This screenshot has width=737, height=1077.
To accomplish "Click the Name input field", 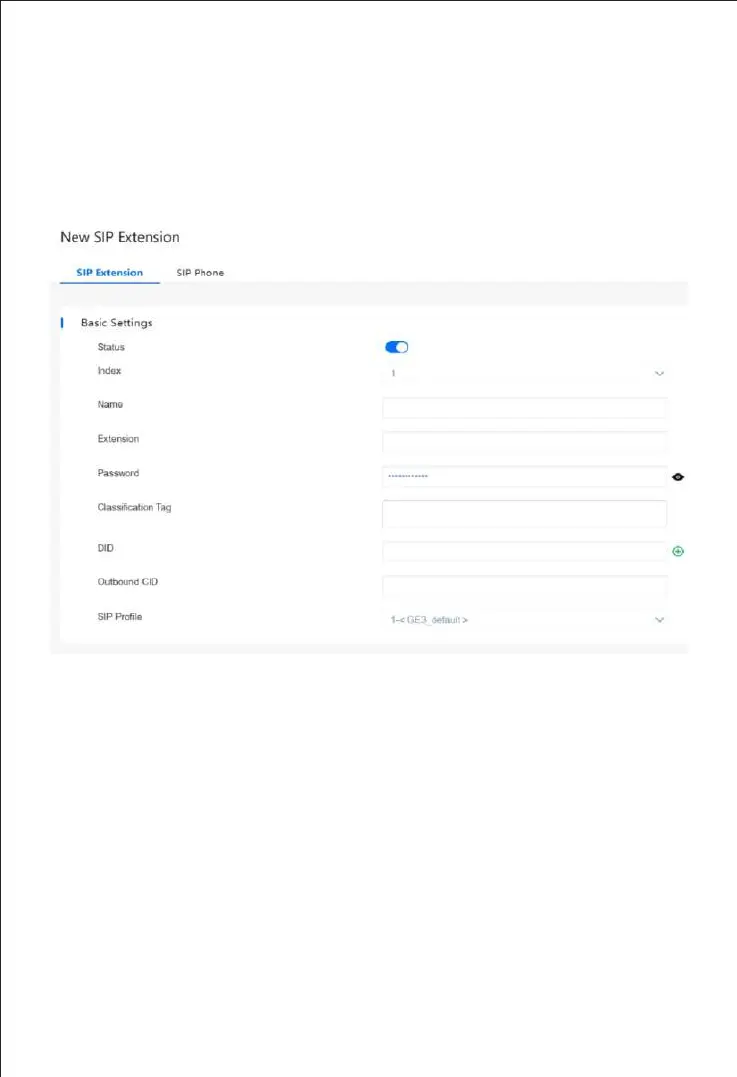I will (x=524, y=407).
